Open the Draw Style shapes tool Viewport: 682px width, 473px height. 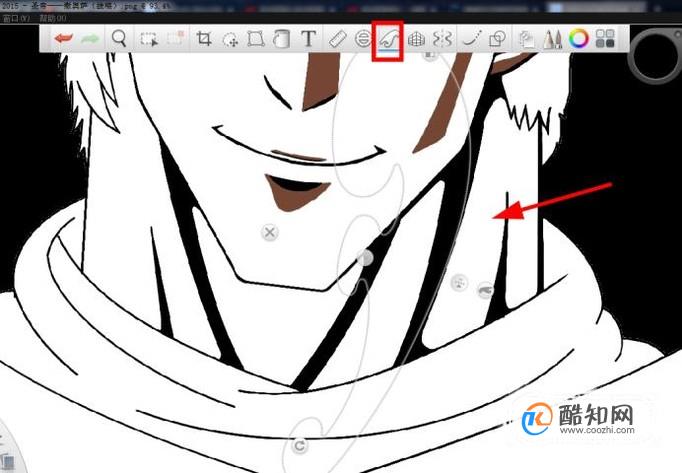[497, 39]
